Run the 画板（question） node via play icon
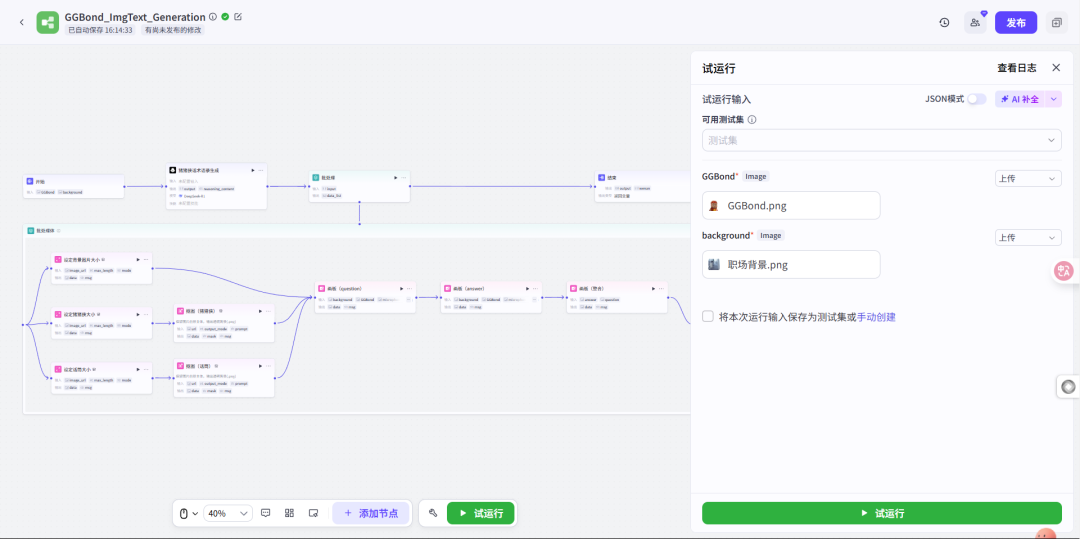Screen dimensions: 1080x539 (402, 288)
